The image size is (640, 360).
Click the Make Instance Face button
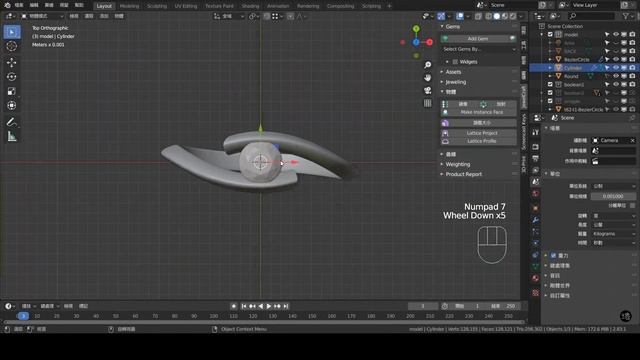coord(482,112)
